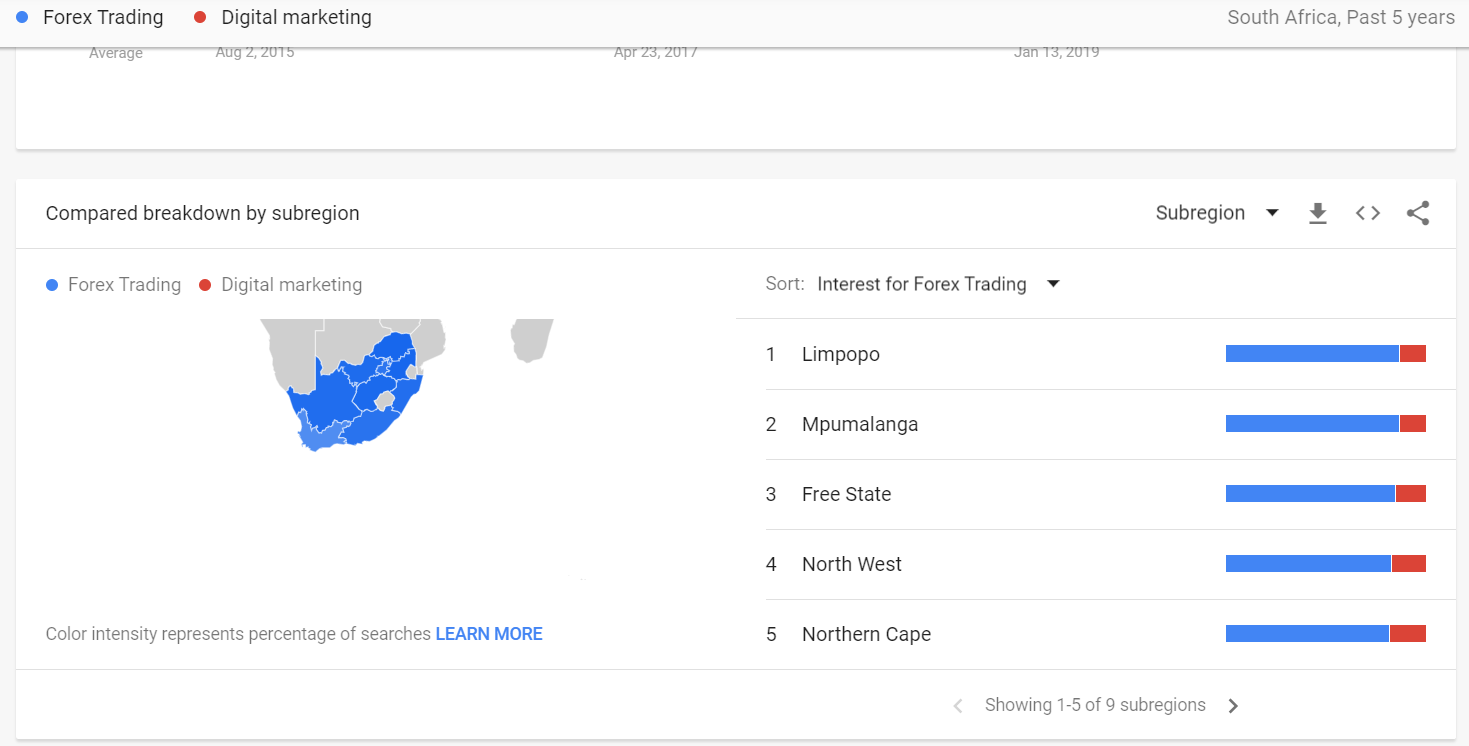The image size is (1469, 746).
Task: Click the previous page chevron
Action: pos(958,706)
